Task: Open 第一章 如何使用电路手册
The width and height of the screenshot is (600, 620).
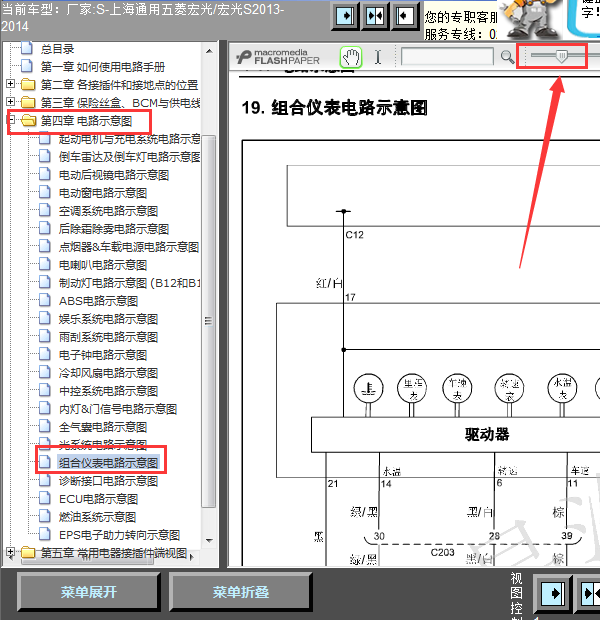Action: [x=103, y=67]
